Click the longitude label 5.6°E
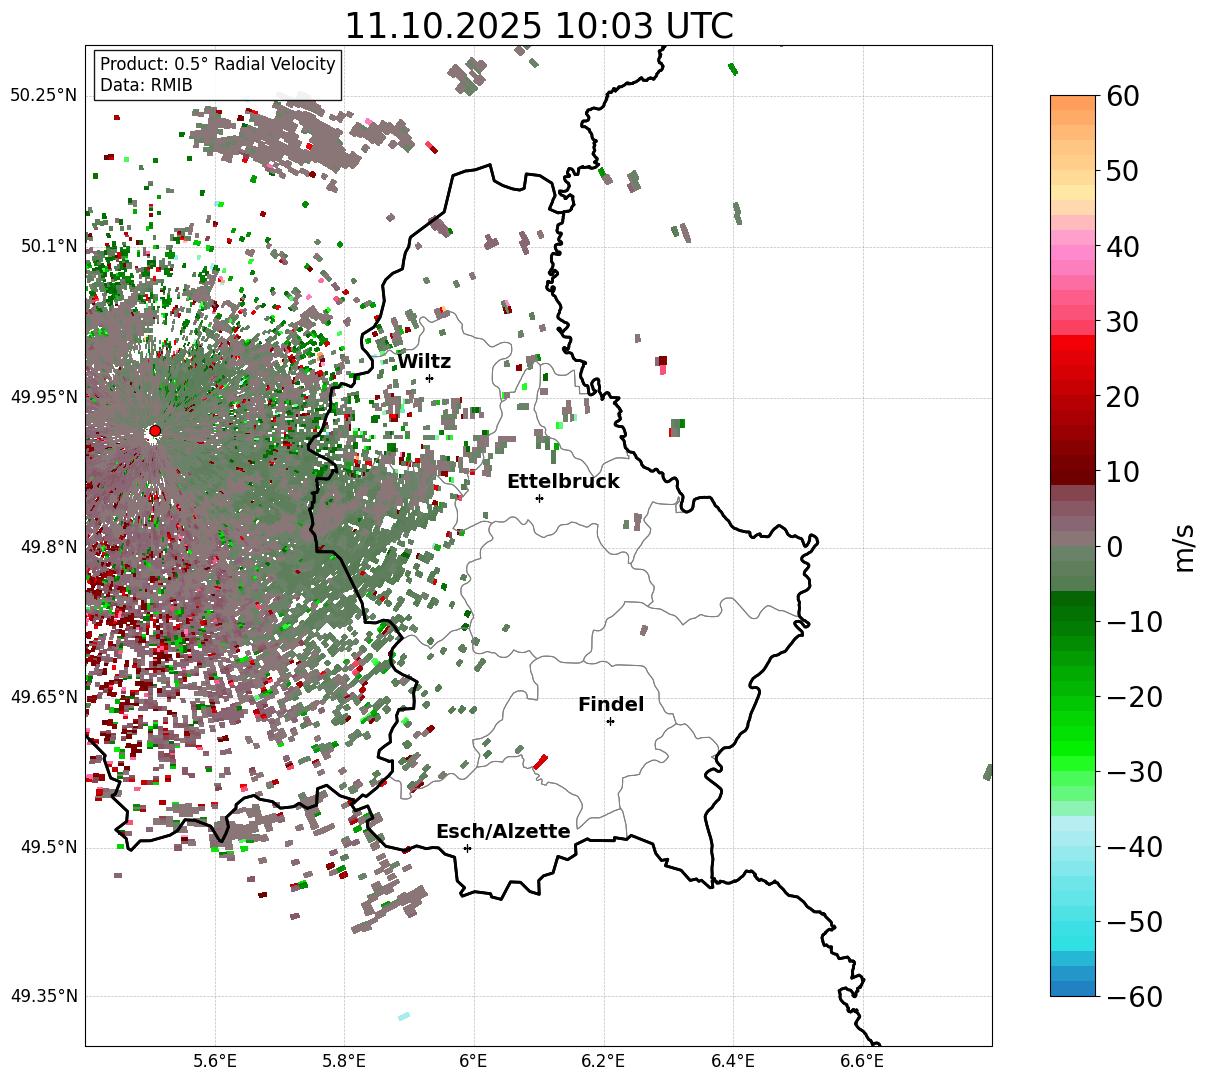This screenshot has height=1081, width=1207. (214, 1061)
